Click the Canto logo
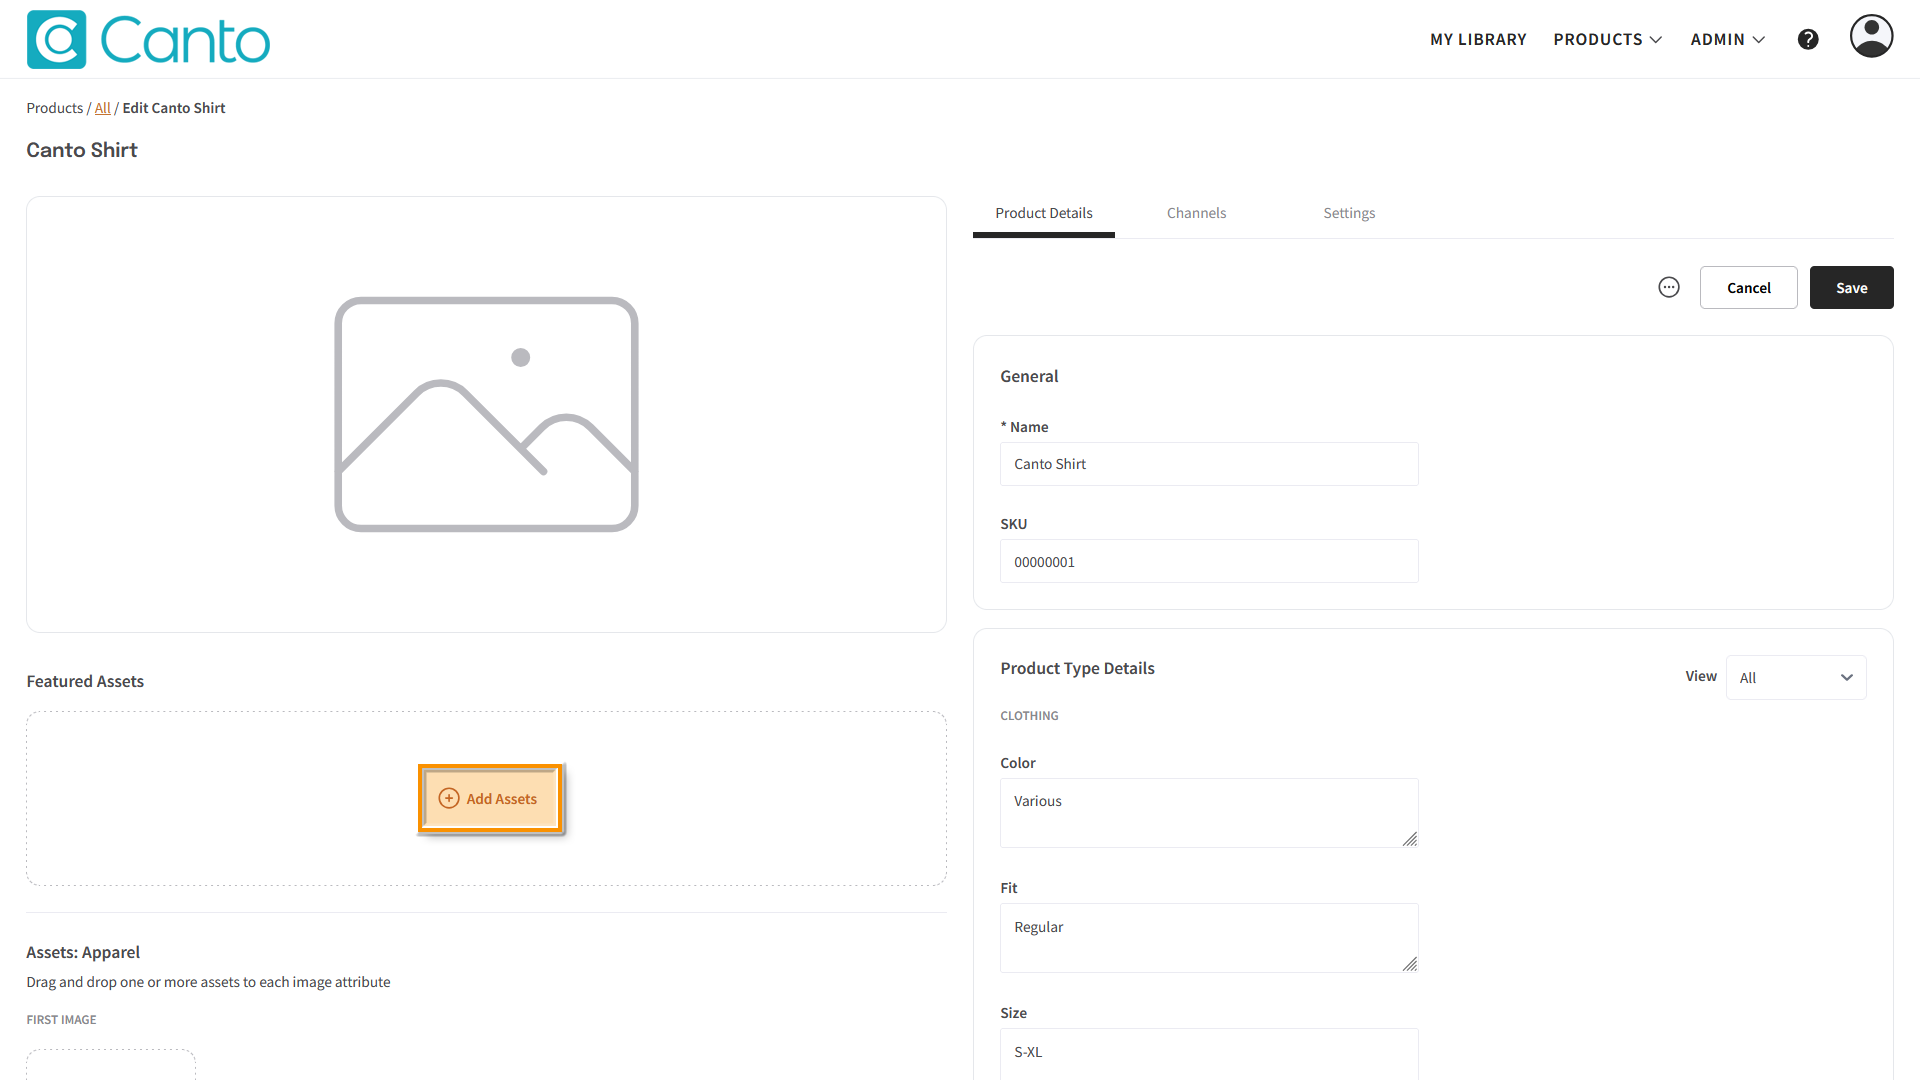 [148, 40]
